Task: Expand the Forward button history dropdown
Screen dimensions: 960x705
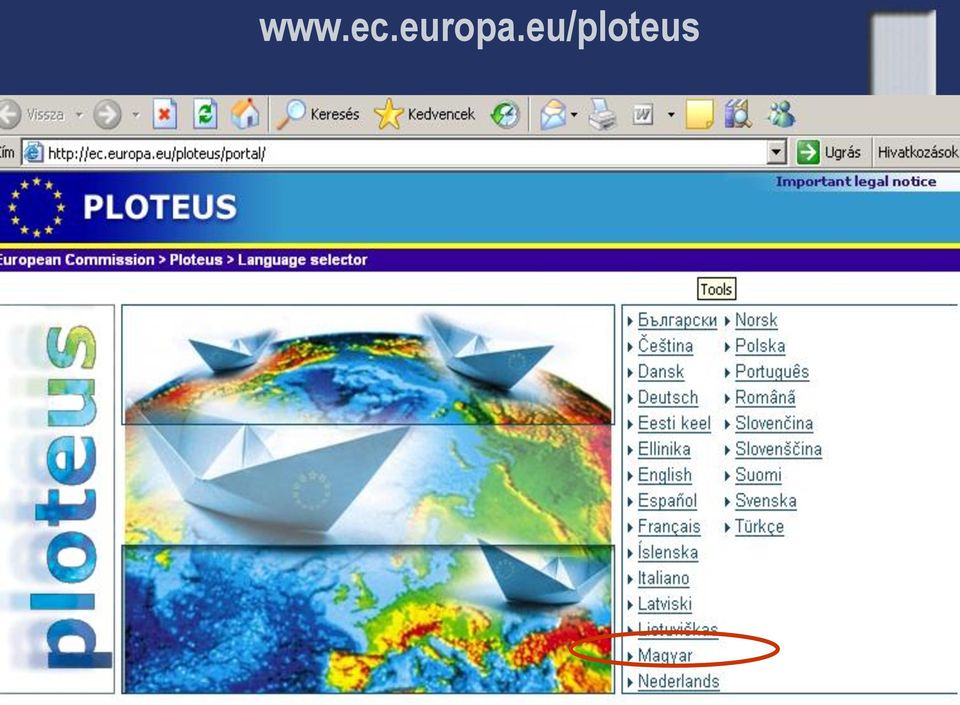Action: click(135, 114)
